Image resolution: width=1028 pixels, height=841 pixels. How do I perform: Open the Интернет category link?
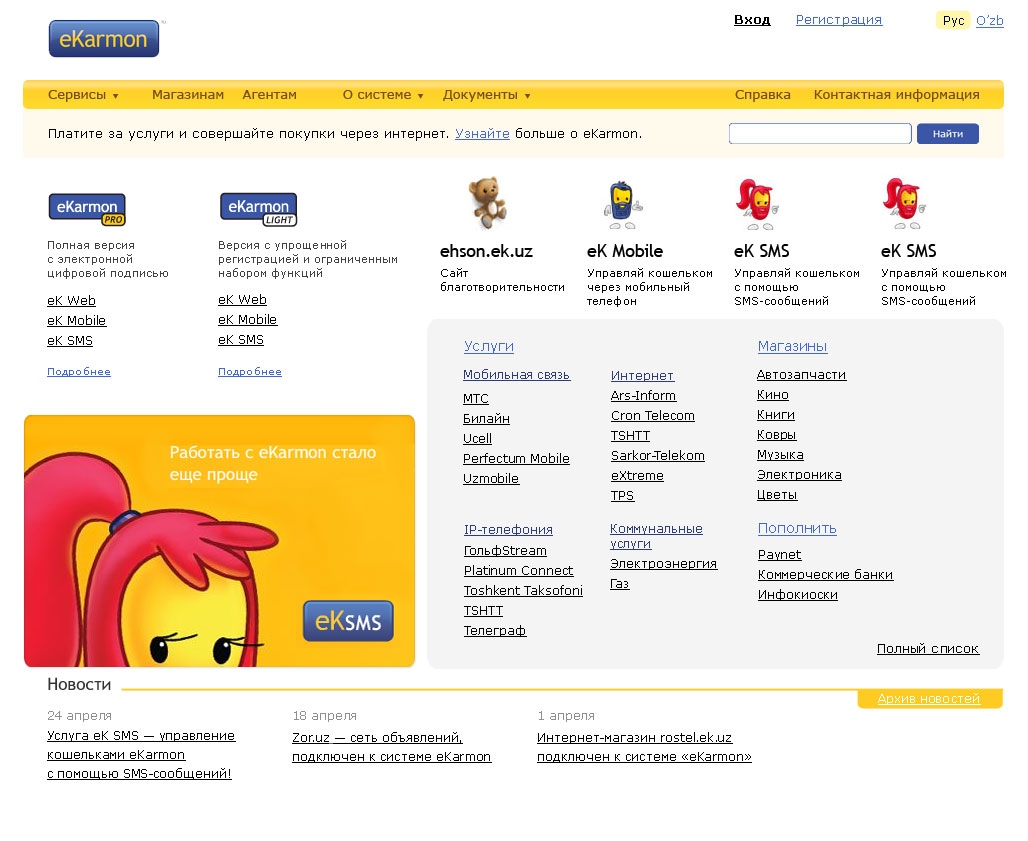click(642, 376)
